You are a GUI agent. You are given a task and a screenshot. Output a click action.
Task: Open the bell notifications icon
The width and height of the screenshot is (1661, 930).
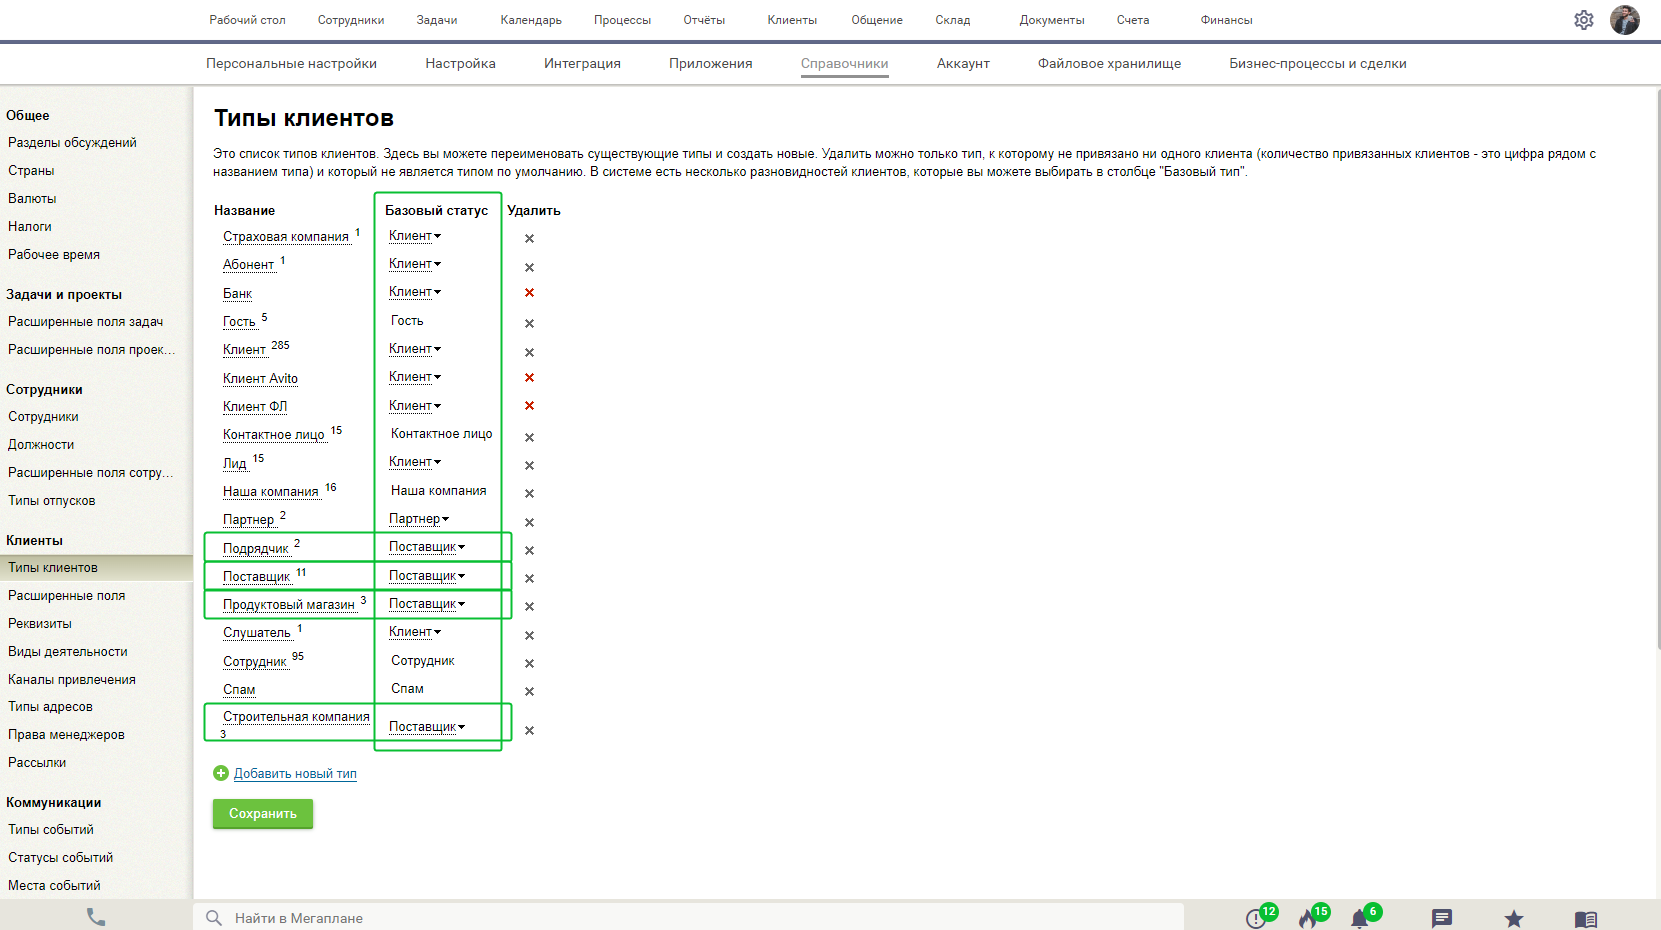click(x=1360, y=918)
